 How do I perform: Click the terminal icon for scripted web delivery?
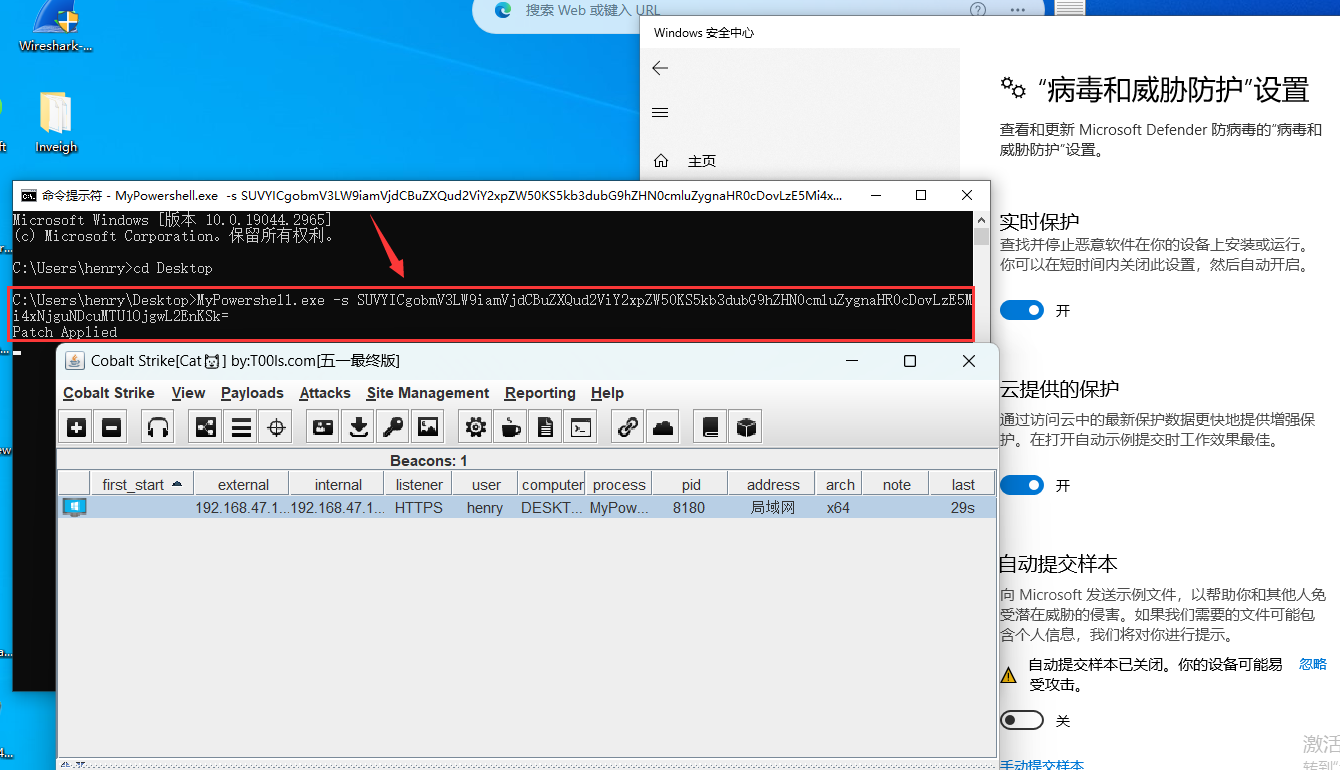[x=581, y=428]
